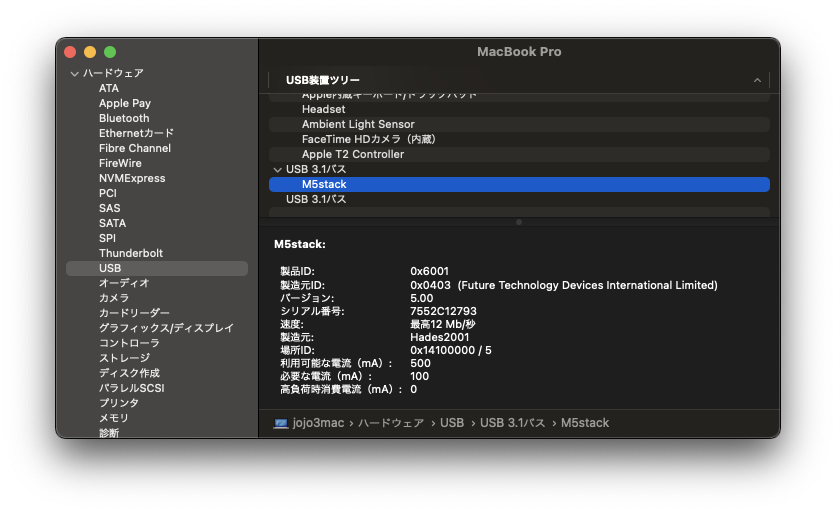The height and width of the screenshot is (512, 836).
Task: Select FireWire in the sidebar
Action: [120, 163]
